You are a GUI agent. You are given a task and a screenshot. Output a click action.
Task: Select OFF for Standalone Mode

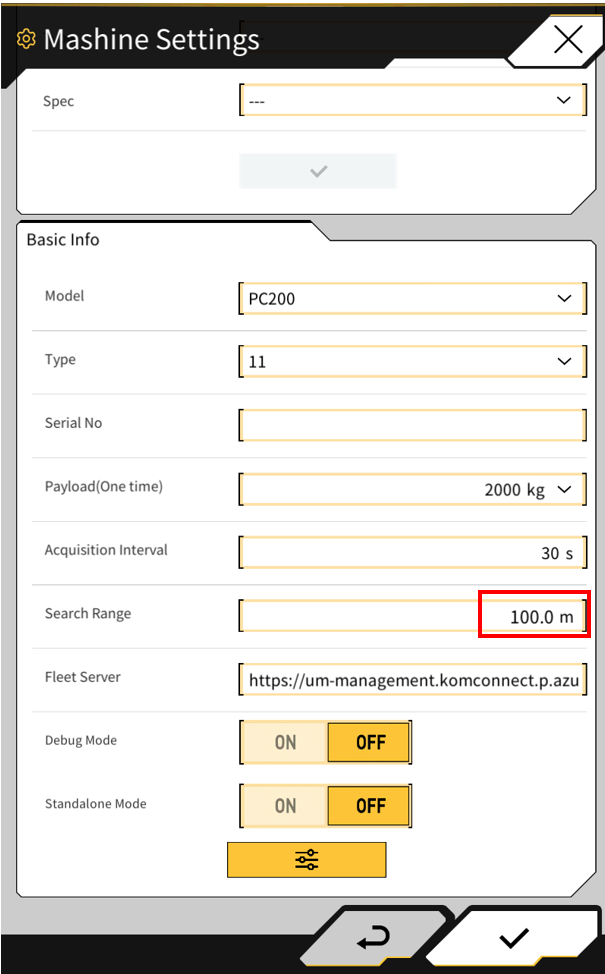[x=370, y=806]
